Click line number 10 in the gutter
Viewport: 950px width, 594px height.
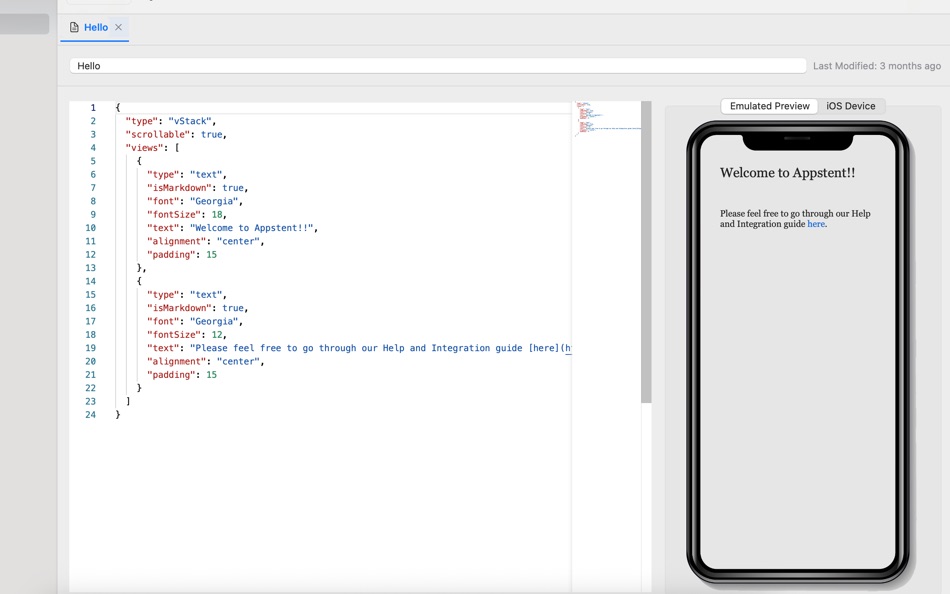click(x=90, y=227)
